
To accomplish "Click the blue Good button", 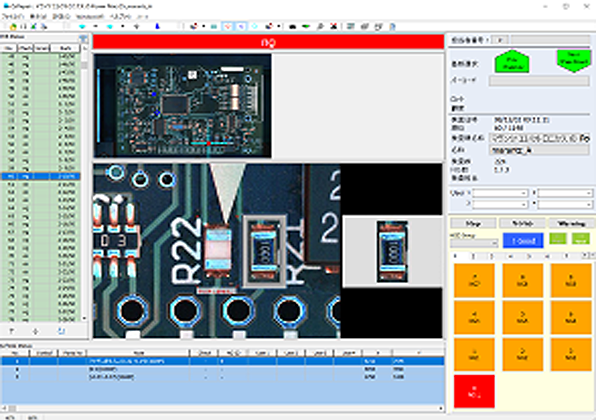I will coord(523,241).
